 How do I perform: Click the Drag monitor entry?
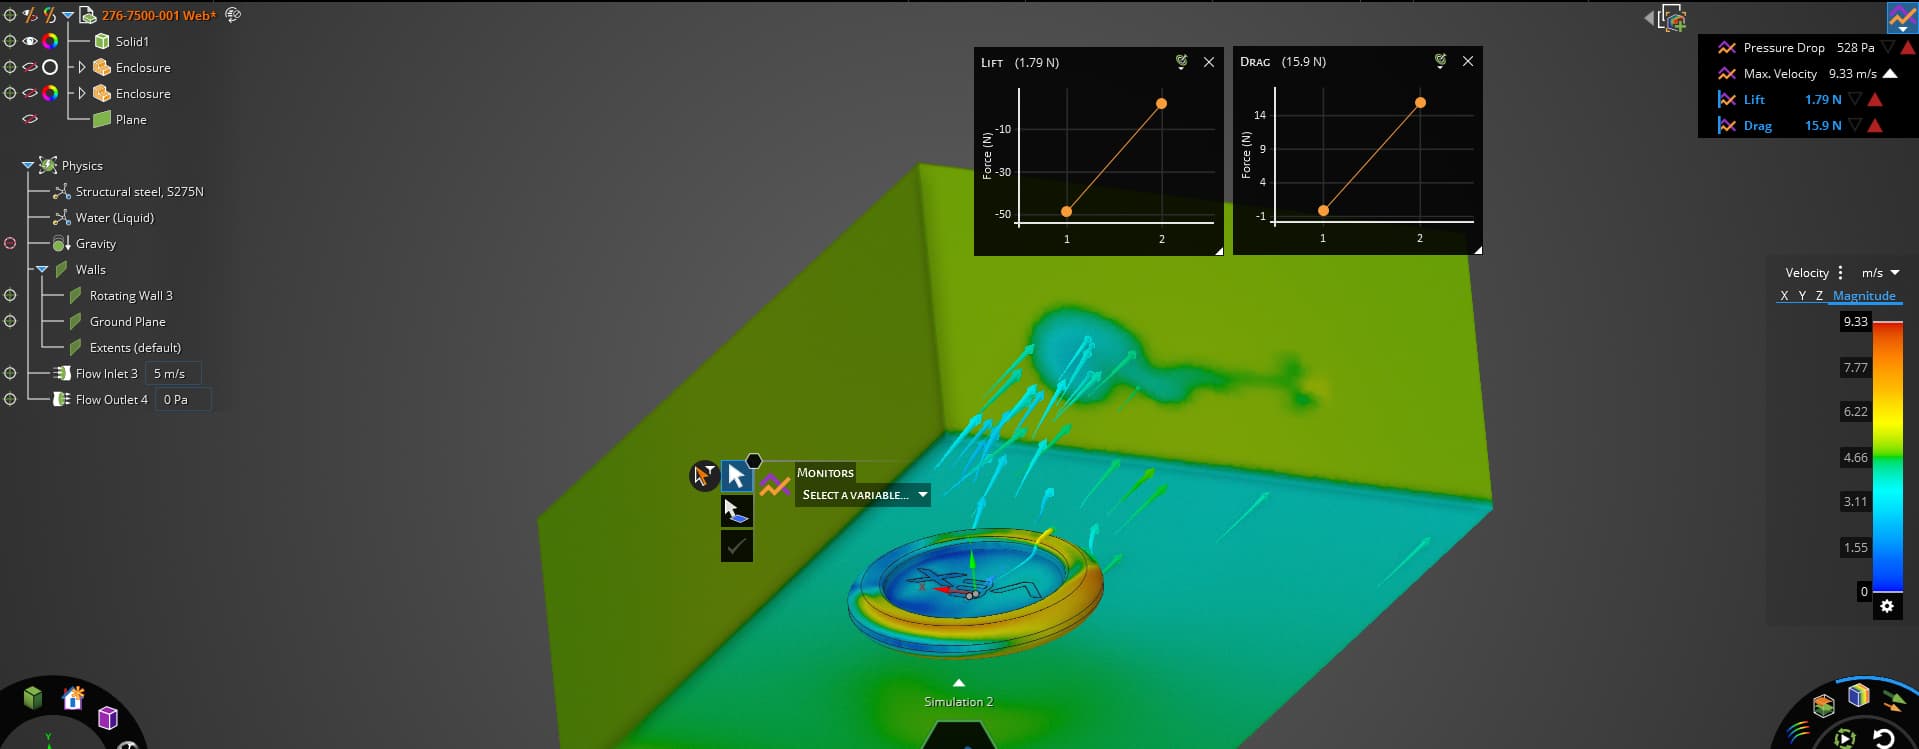point(1757,125)
